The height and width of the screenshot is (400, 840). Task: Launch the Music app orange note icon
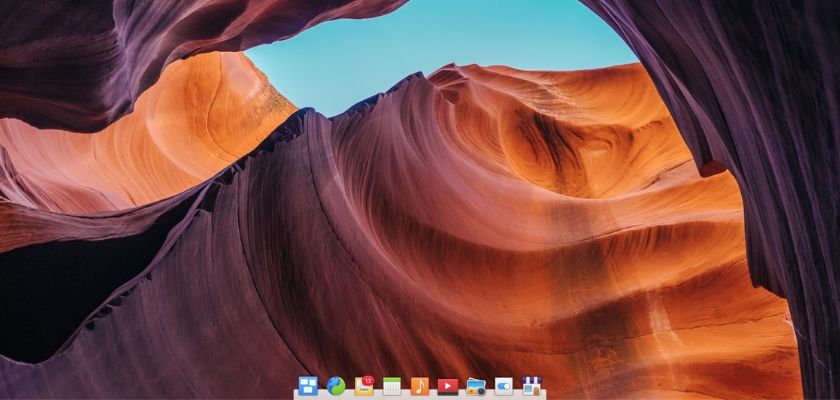(419, 386)
